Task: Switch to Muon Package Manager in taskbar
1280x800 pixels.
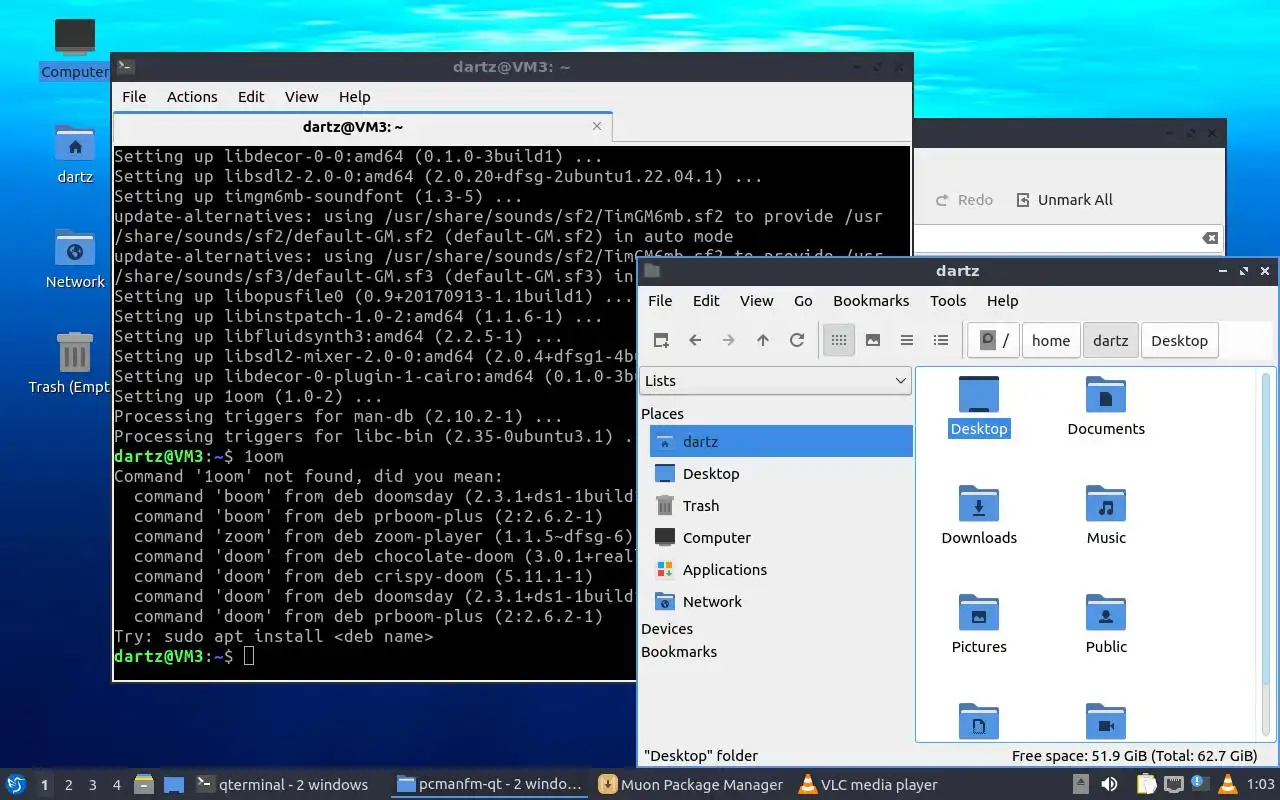Action: click(690, 785)
